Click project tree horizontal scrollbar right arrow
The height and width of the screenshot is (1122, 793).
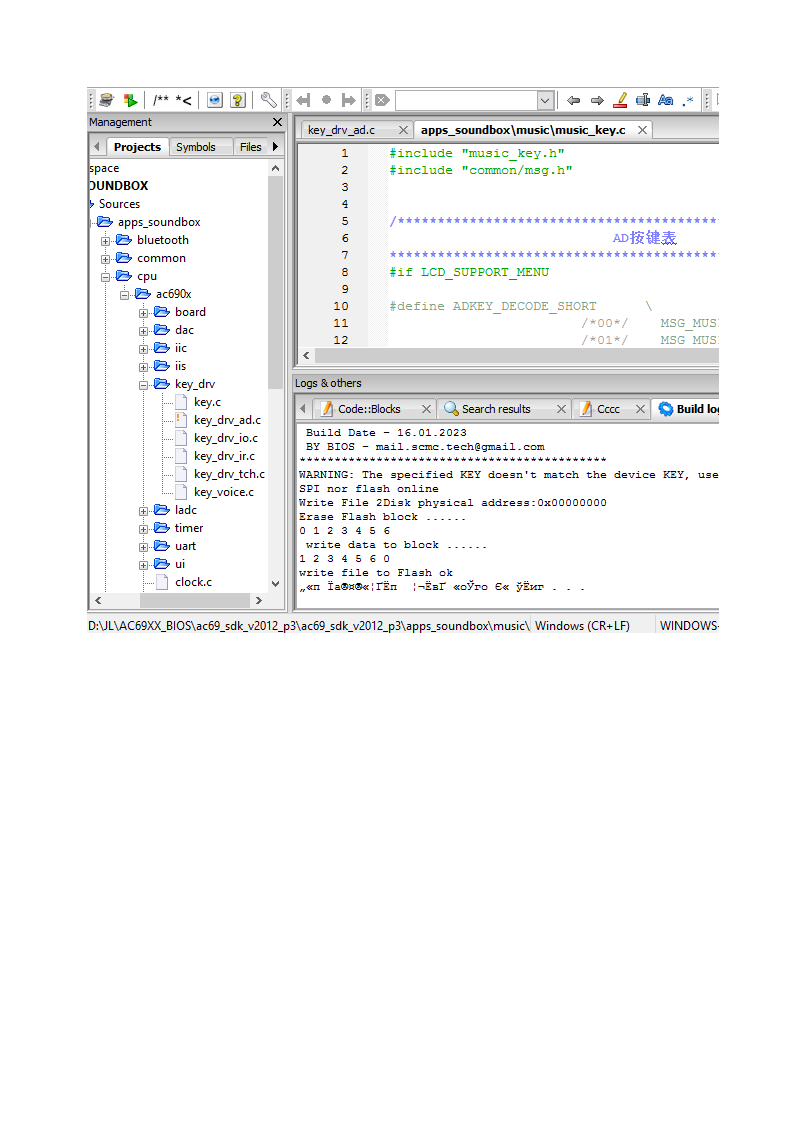click(259, 600)
